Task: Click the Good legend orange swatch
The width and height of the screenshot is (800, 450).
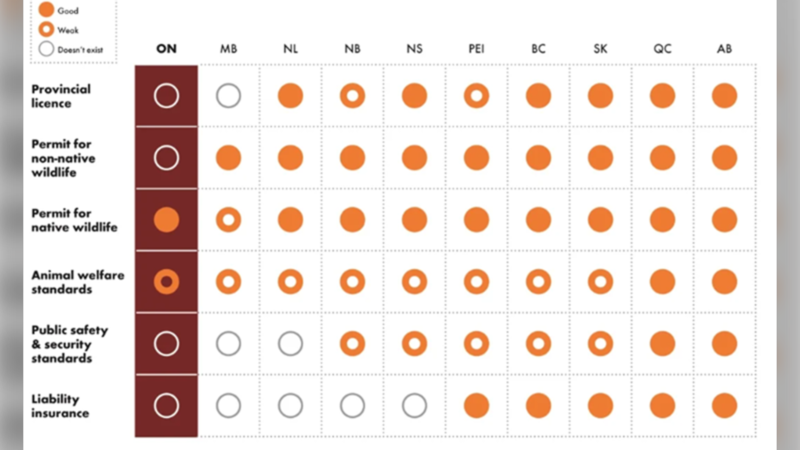Action: [47, 10]
